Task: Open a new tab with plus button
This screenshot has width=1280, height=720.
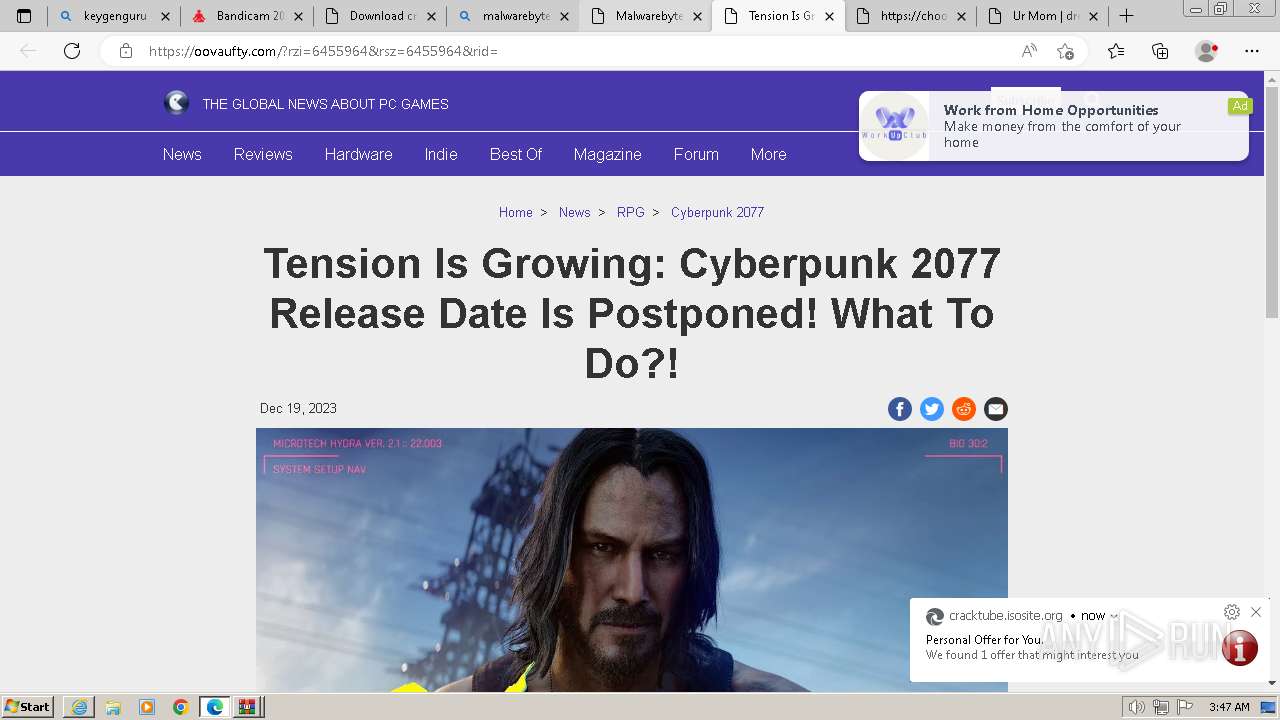Action: (1126, 16)
